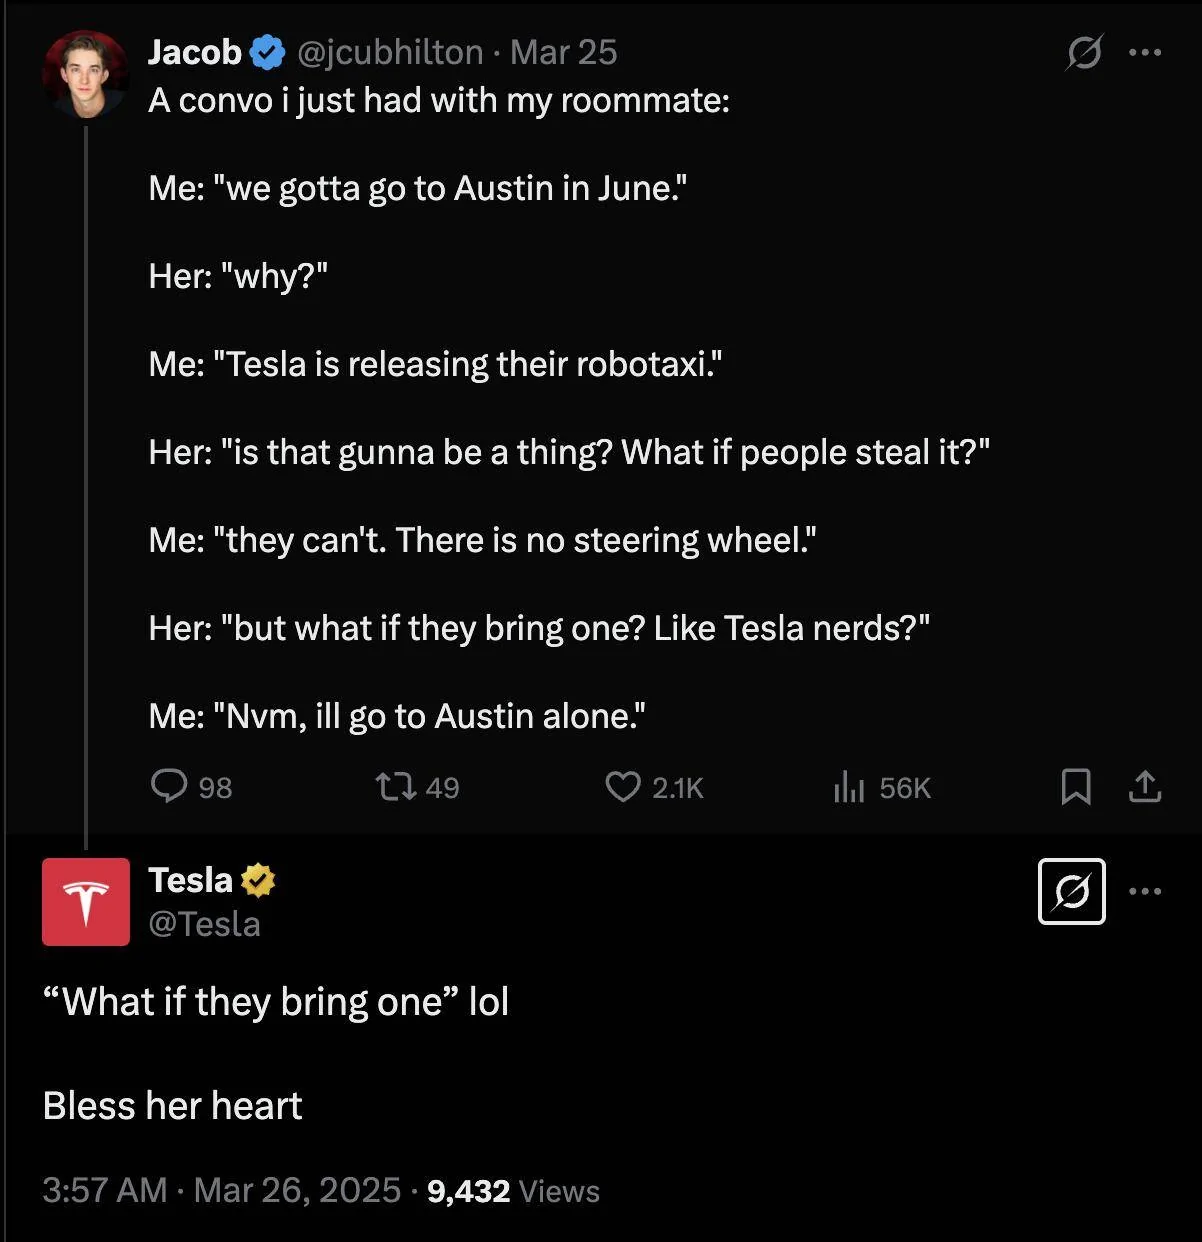Open Jacob's profile picture

pyautogui.click(x=85, y=73)
